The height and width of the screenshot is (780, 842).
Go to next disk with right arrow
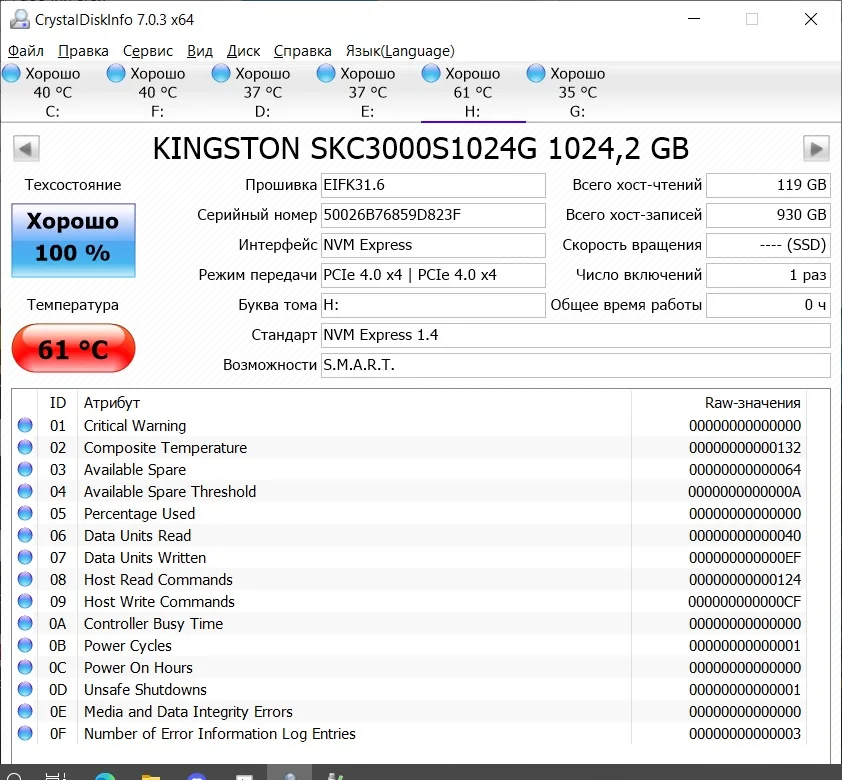(x=816, y=148)
